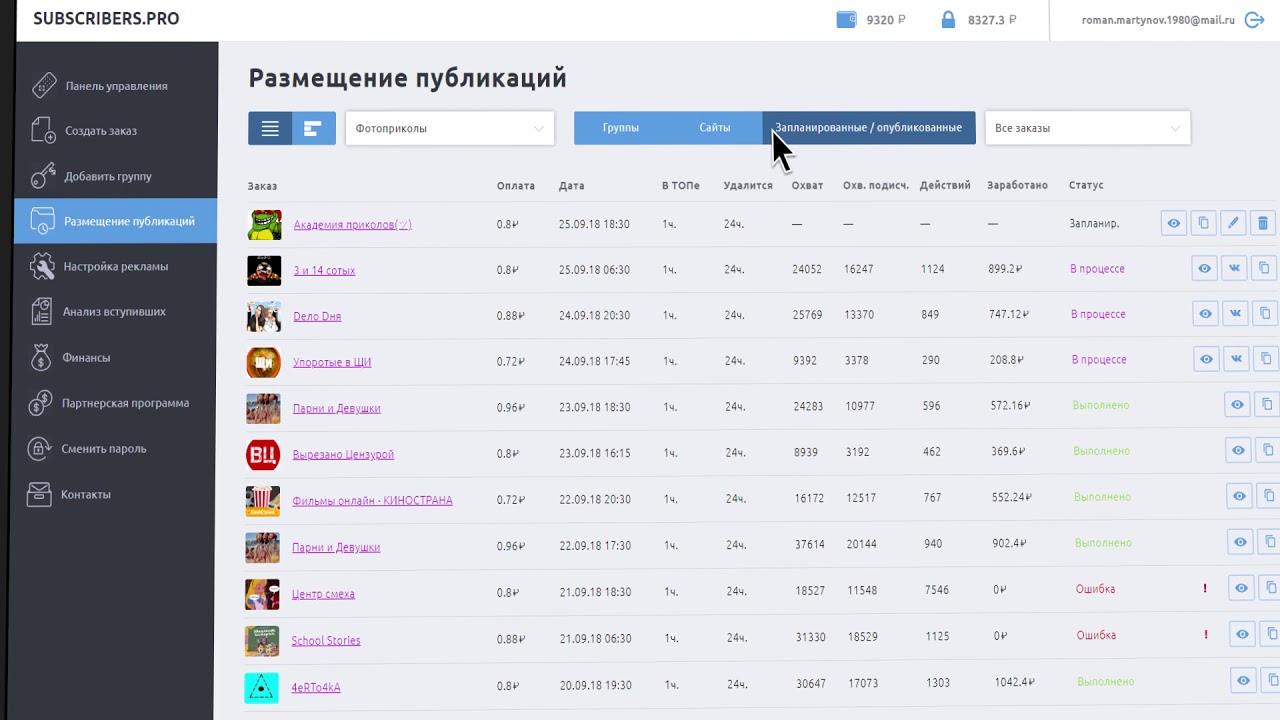Click the Академия приколов group avatar
1280x720 pixels.
click(x=265, y=224)
